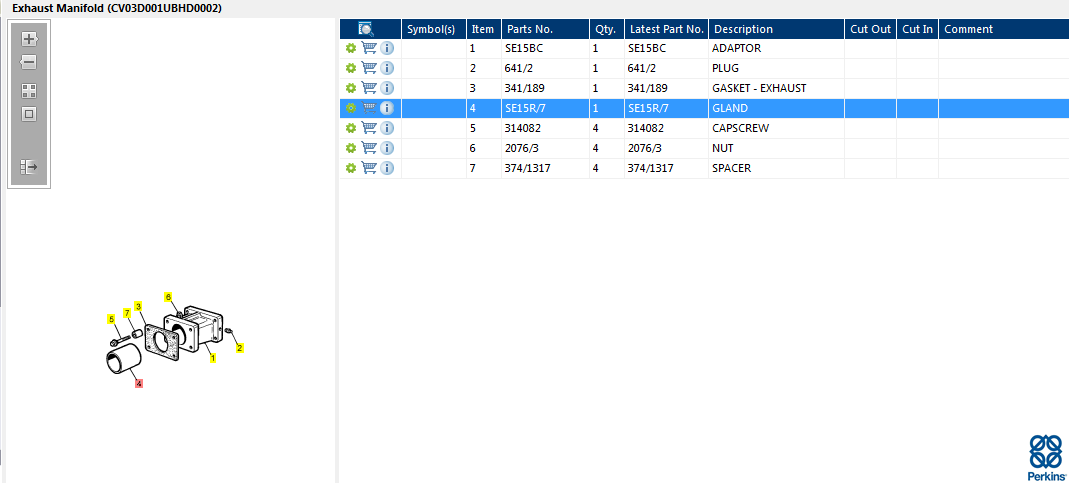Click the CAPSCREW description cell
The image size is (1069, 483).
pyautogui.click(x=777, y=128)
